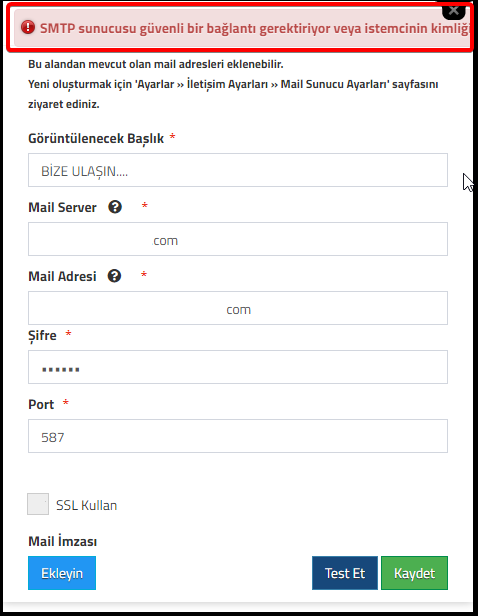The height and width of the screenshot is (616, 478).
Task: Click the SSL Kullan label text
Action: click(x=86, y=505)
